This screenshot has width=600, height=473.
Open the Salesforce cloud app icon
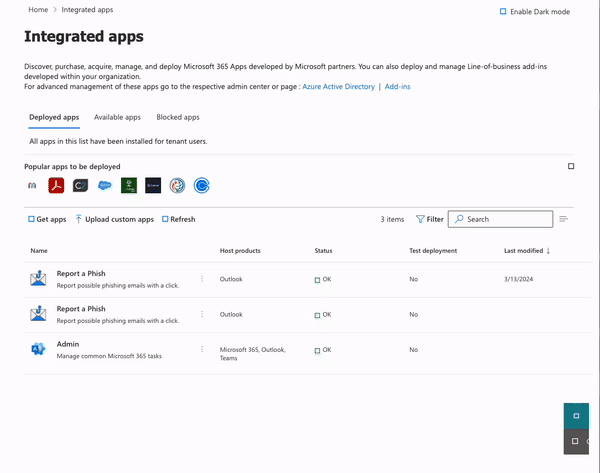click(104, 186)
